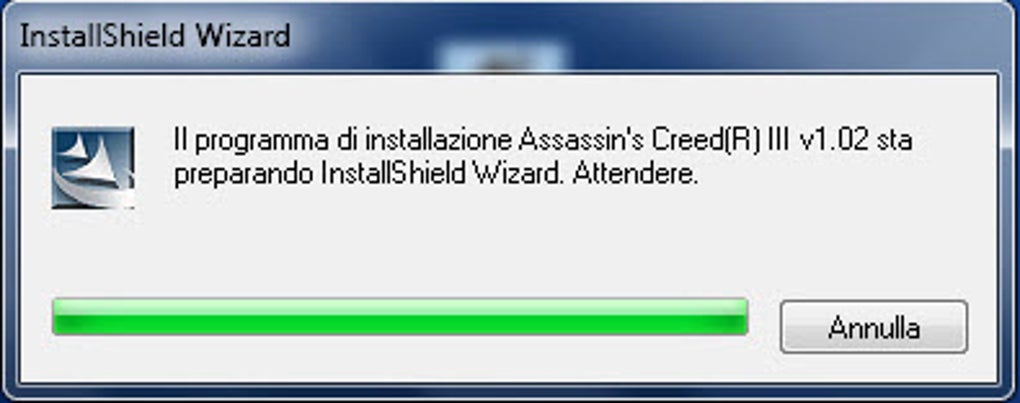Click the green installation progress bar
Image resolution: width=1020 pixels, height=403 pixels.
pyautogui.click(x=399, y=317)
